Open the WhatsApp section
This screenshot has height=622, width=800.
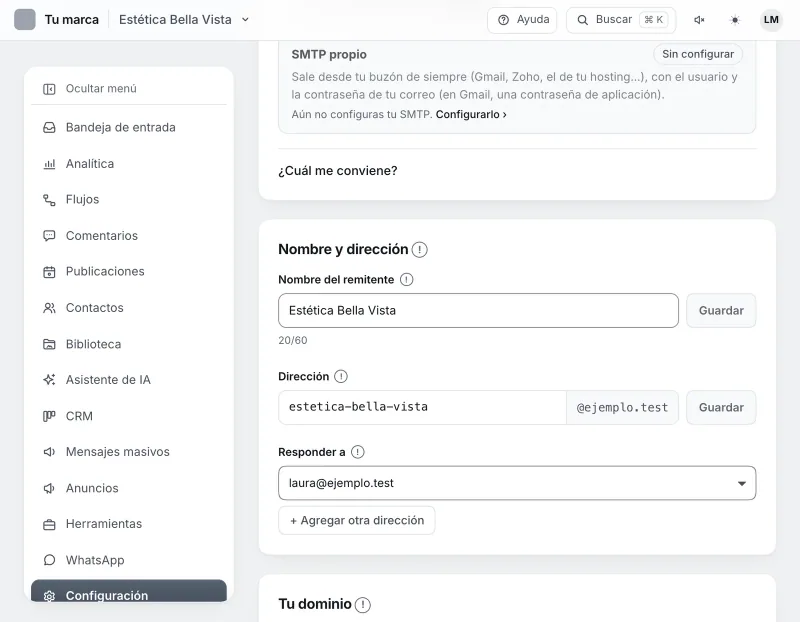pyautogui.click(x=129, y=560)
